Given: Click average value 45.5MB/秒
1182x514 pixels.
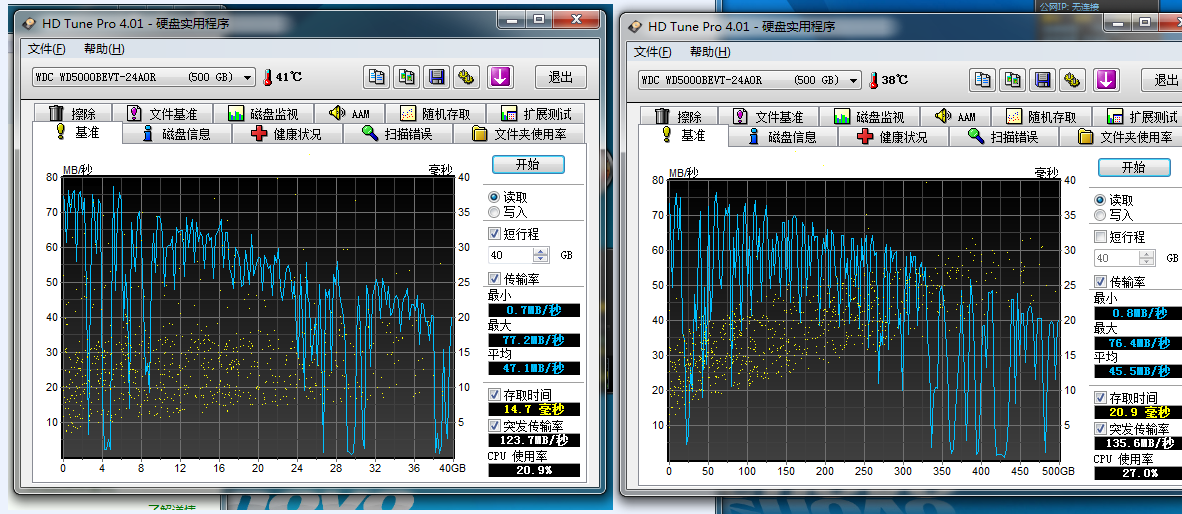Looking at the screenshot, I should [1138, 372].
